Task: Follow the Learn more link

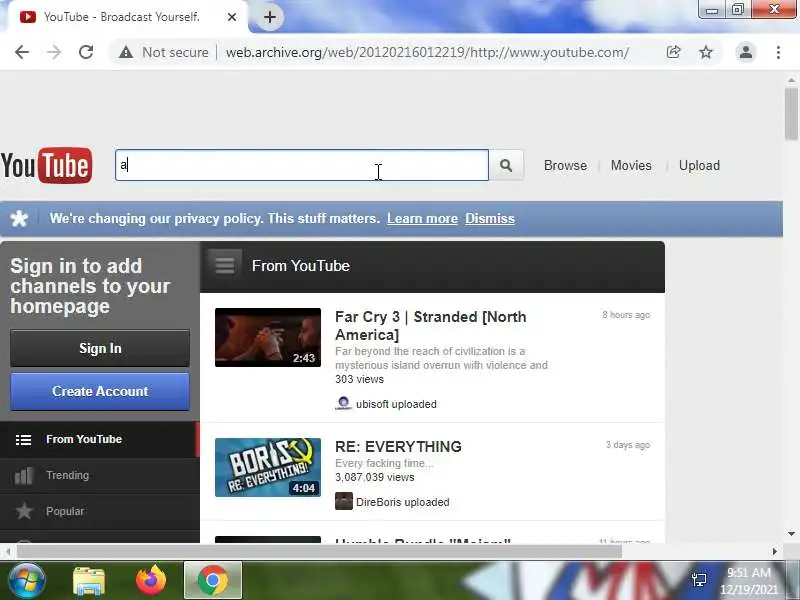Action: pyautogui.click(x=422, y=218)
